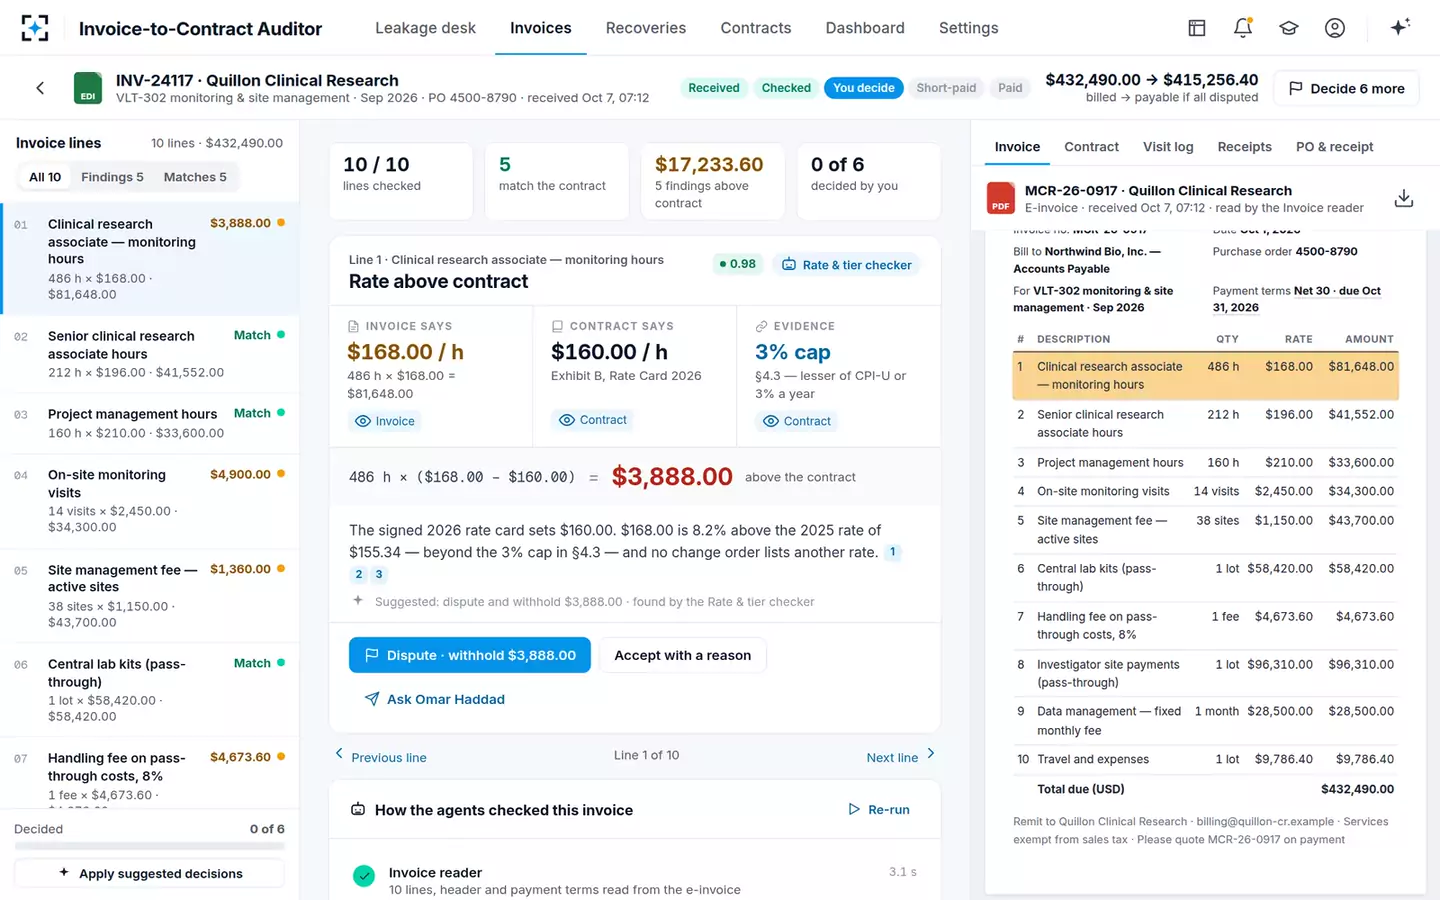Image resolution: width=1440 pixels, height=900 pixels.
Task: Switch to the Visit log tab
Action: [1168, 147]
